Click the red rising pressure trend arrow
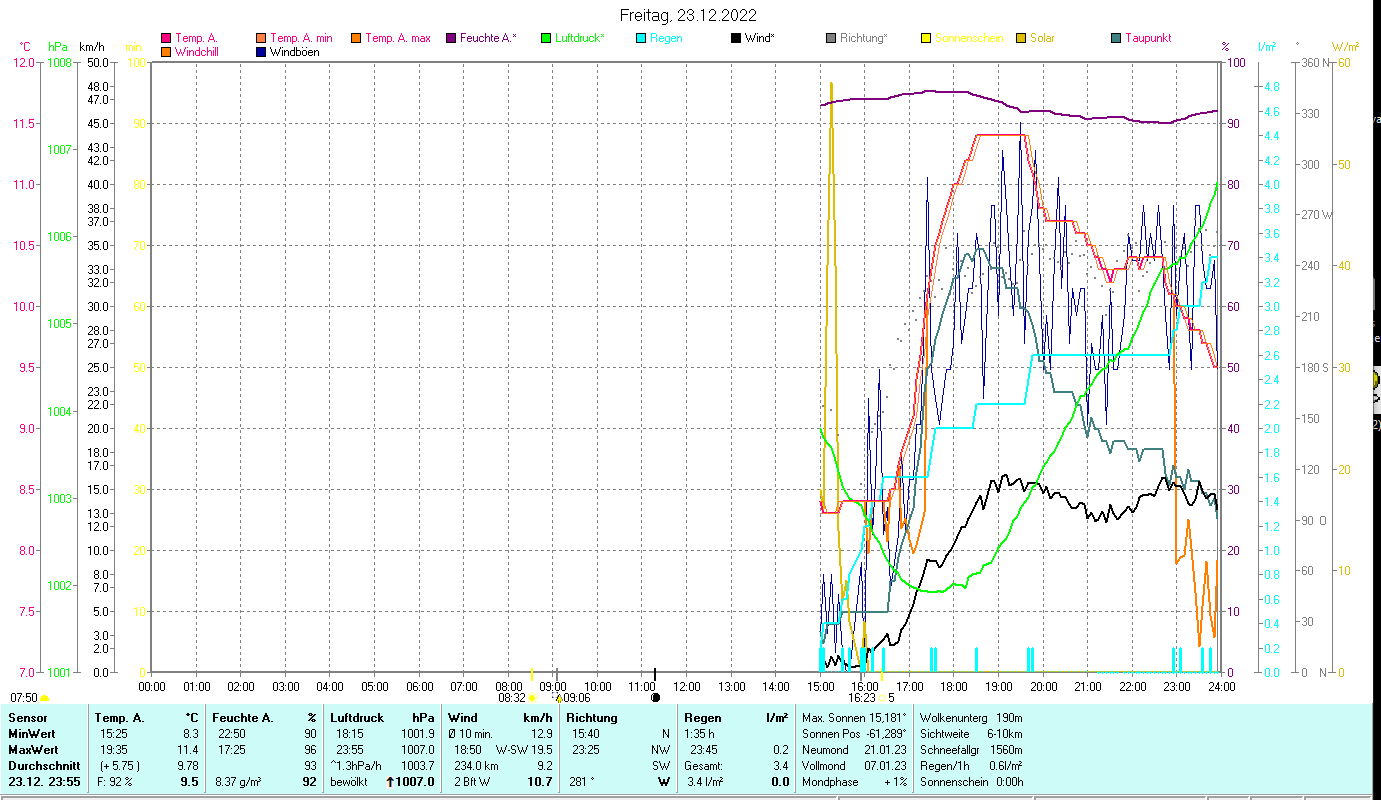 (391, 782)
